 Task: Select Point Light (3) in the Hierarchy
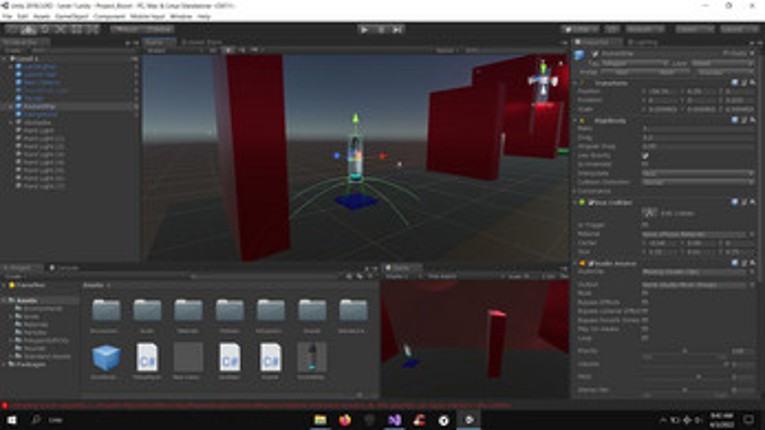(x=44, y=154)
